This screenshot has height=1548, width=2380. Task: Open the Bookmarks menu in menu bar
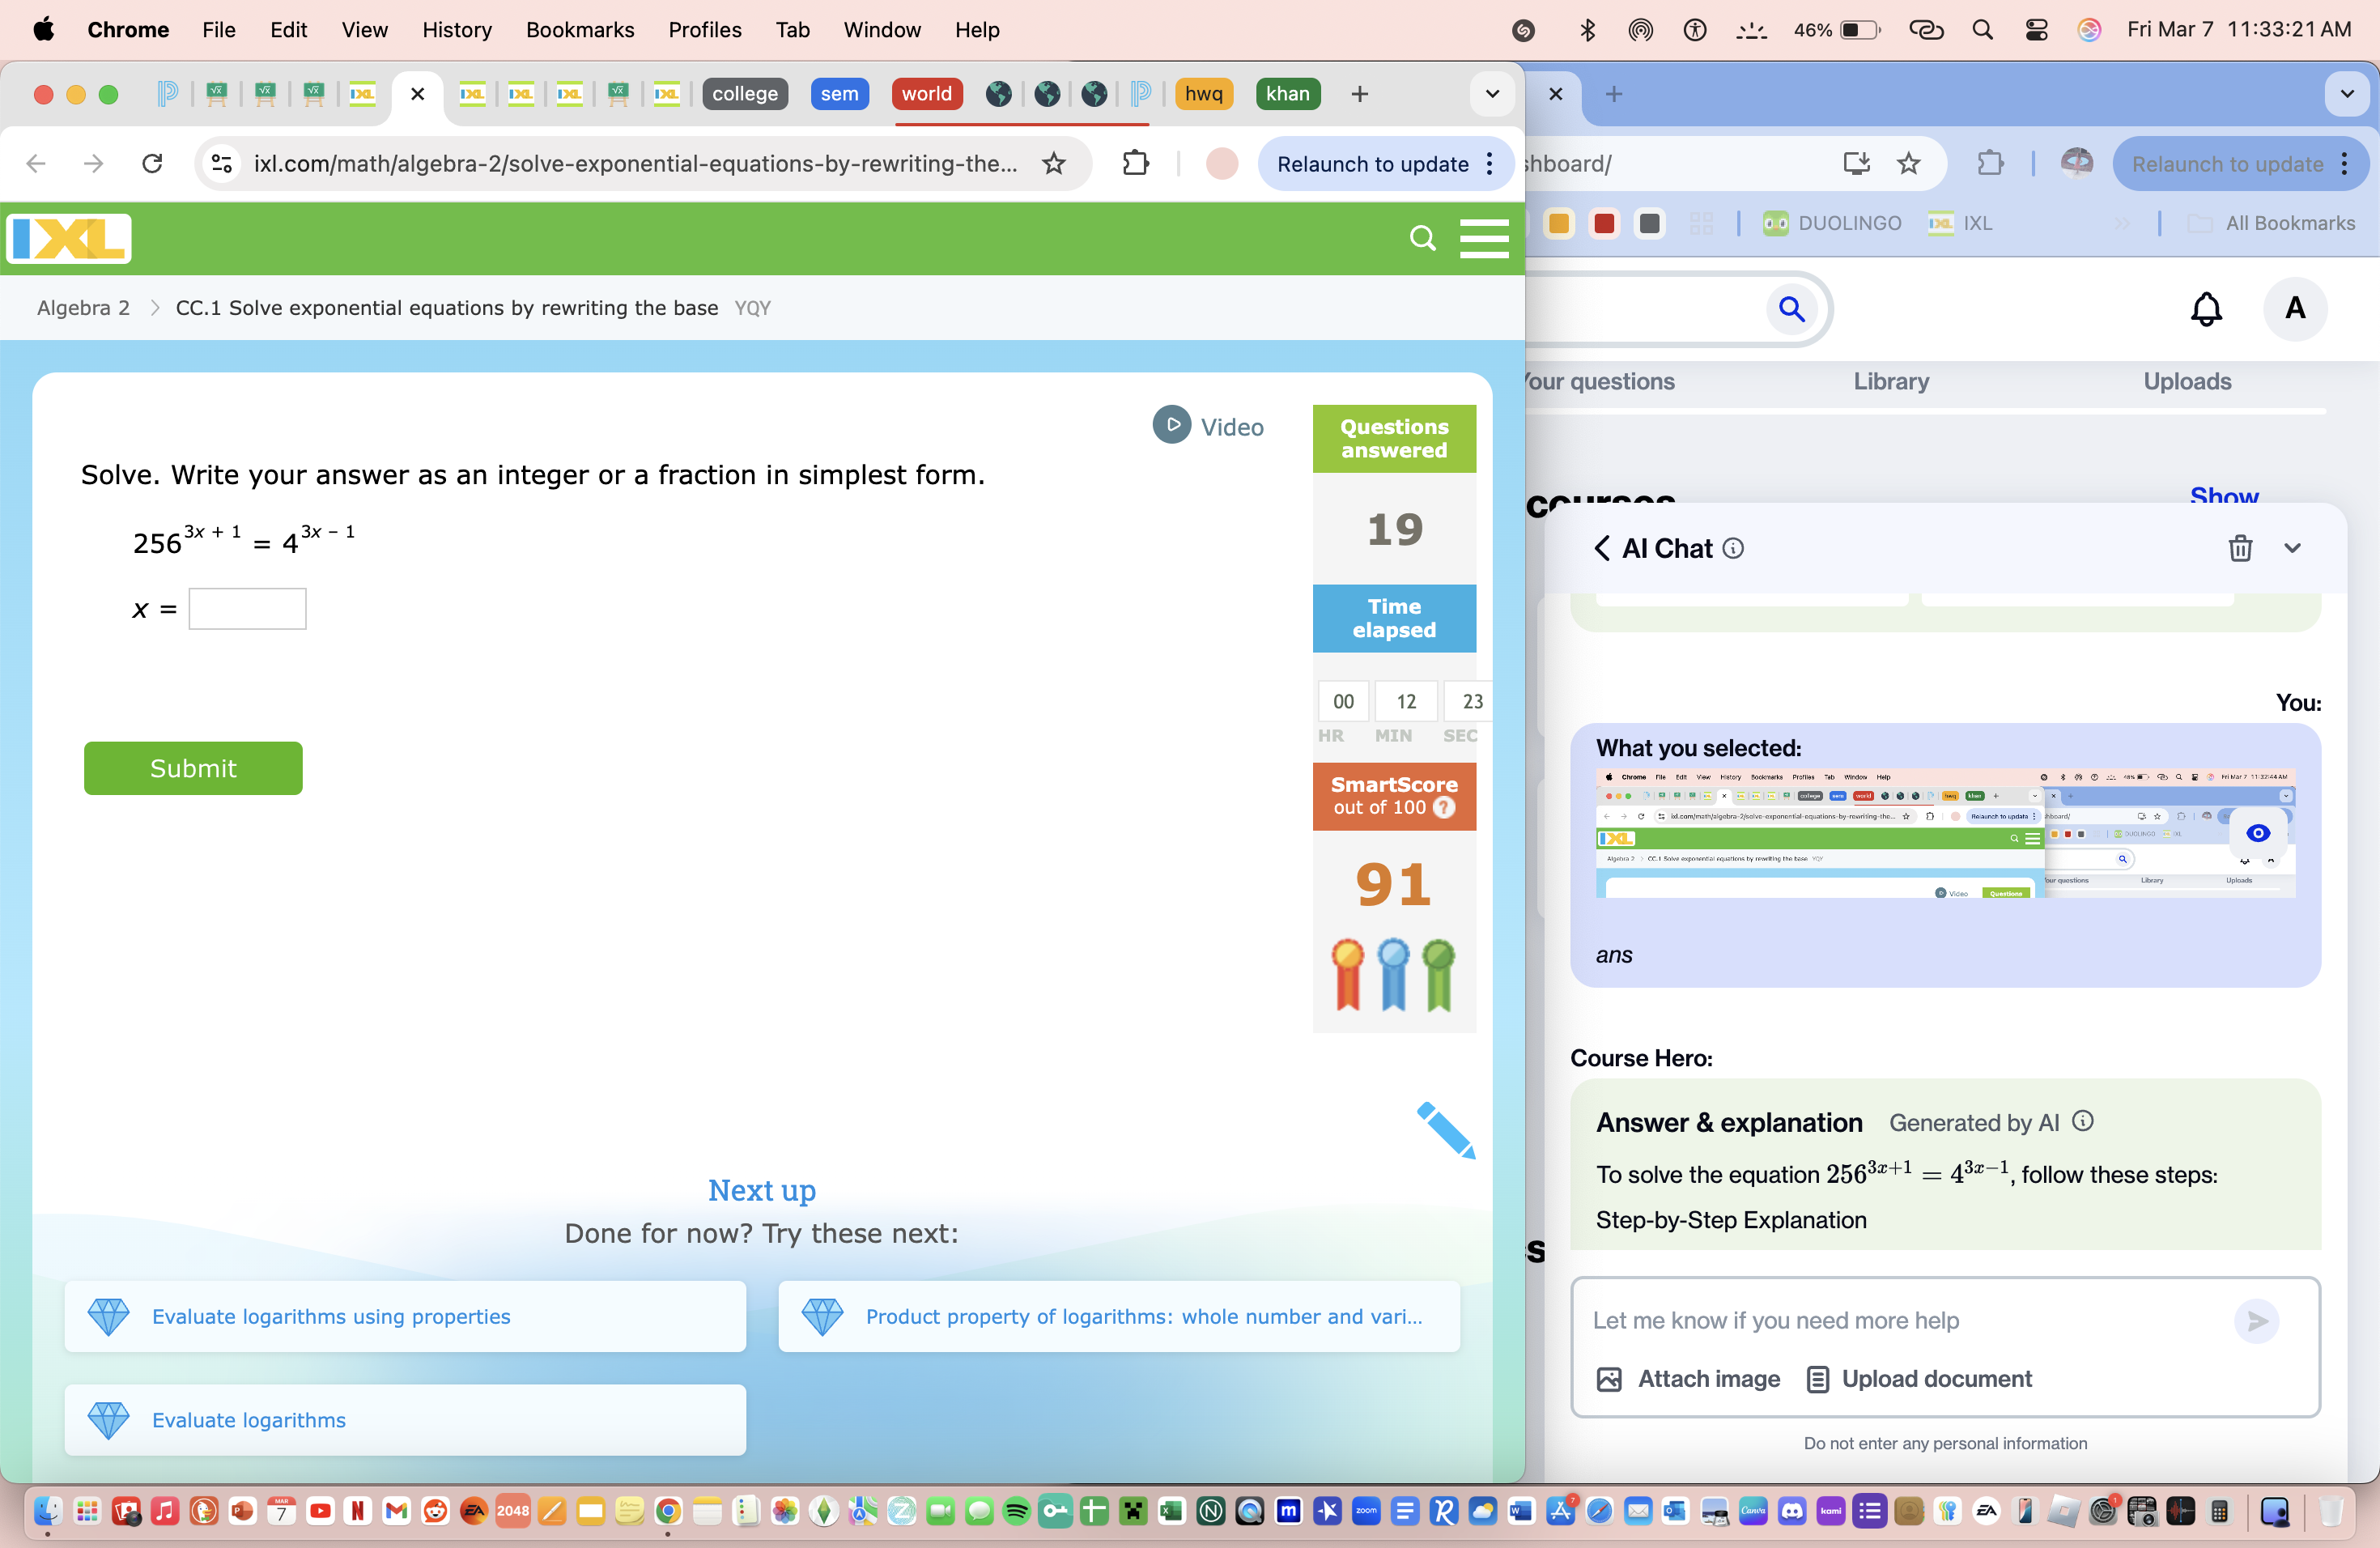click(580, 29)
